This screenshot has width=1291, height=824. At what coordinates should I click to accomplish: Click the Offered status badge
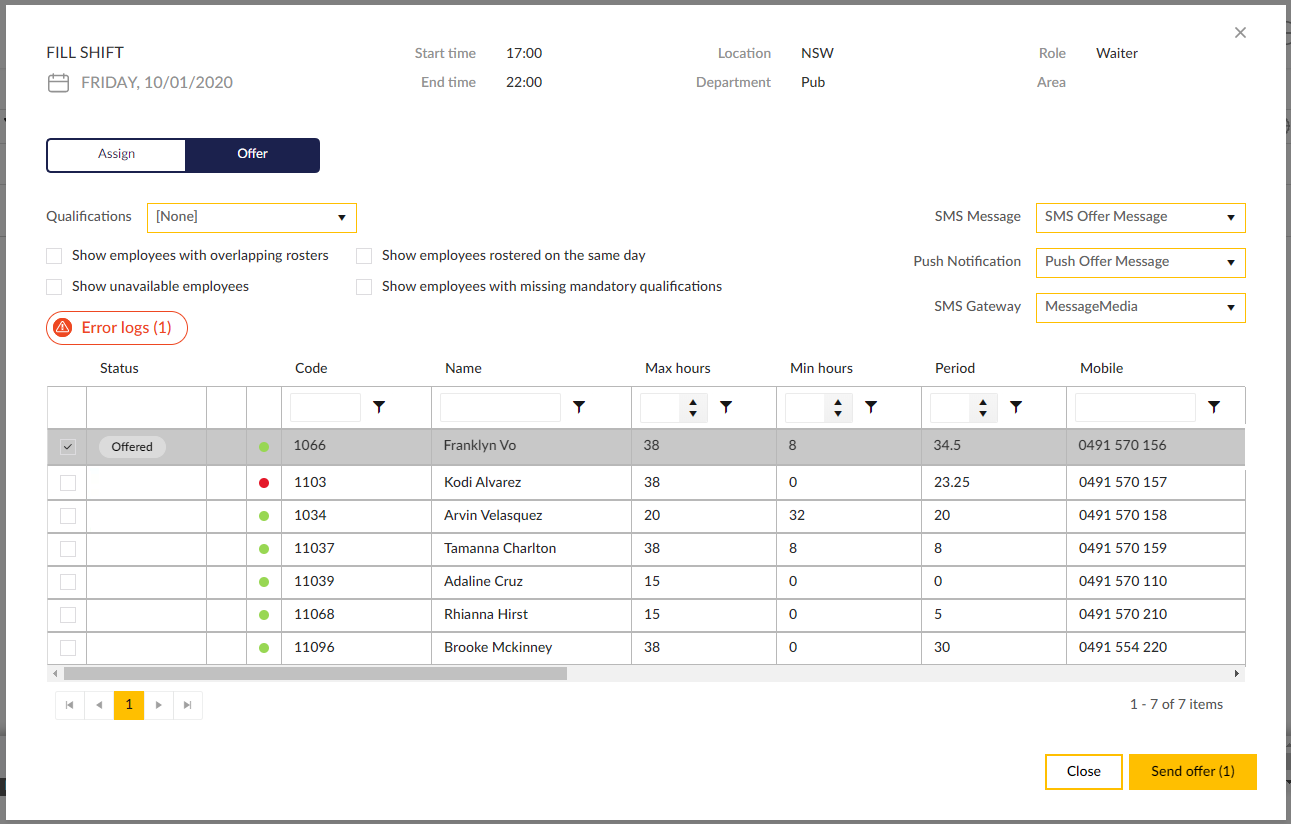click(x=132, y=447)
